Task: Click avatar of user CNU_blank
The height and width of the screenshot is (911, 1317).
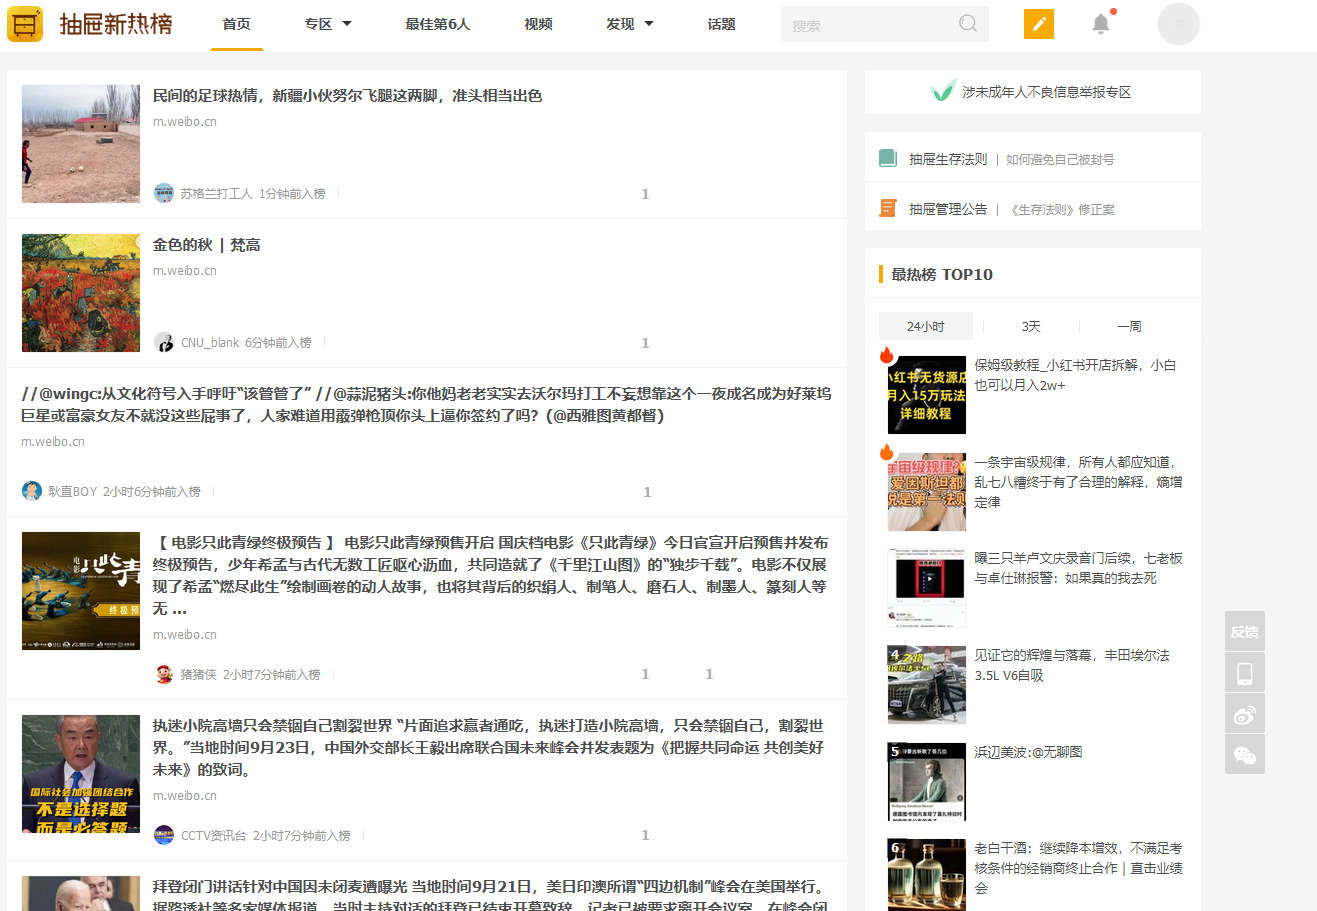Action: (x=164, y=342)
